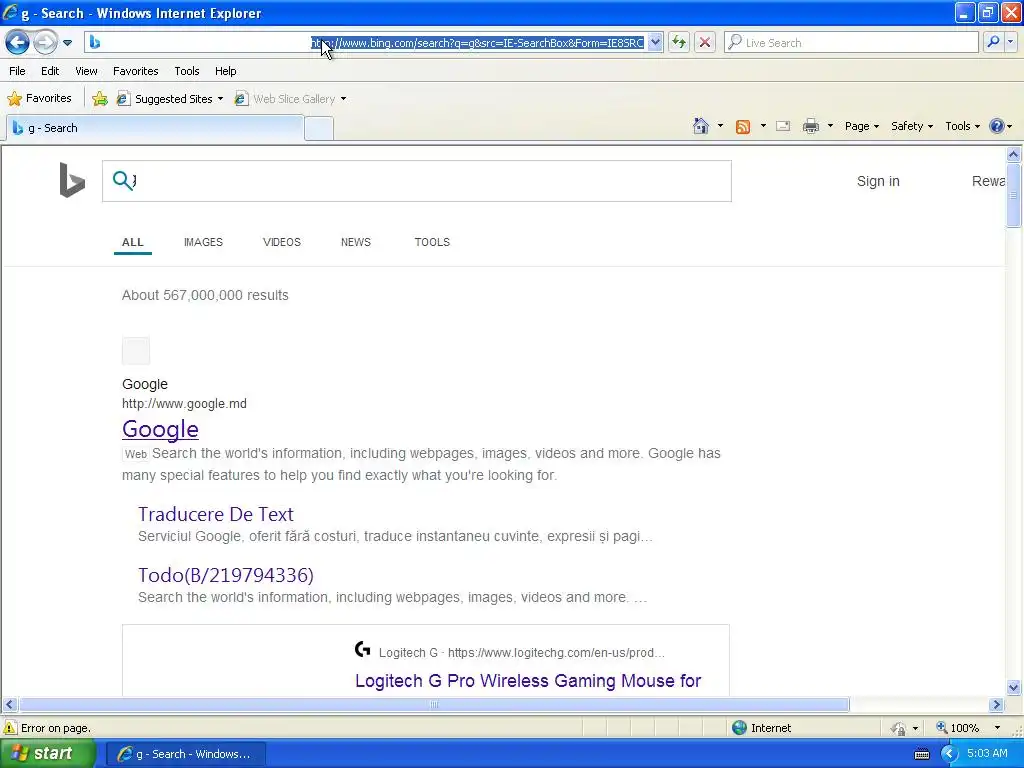Open the Tools menu in menu bar
Image resolution: width=1024 pixels, height=768 pixels.
click(187, 71)
